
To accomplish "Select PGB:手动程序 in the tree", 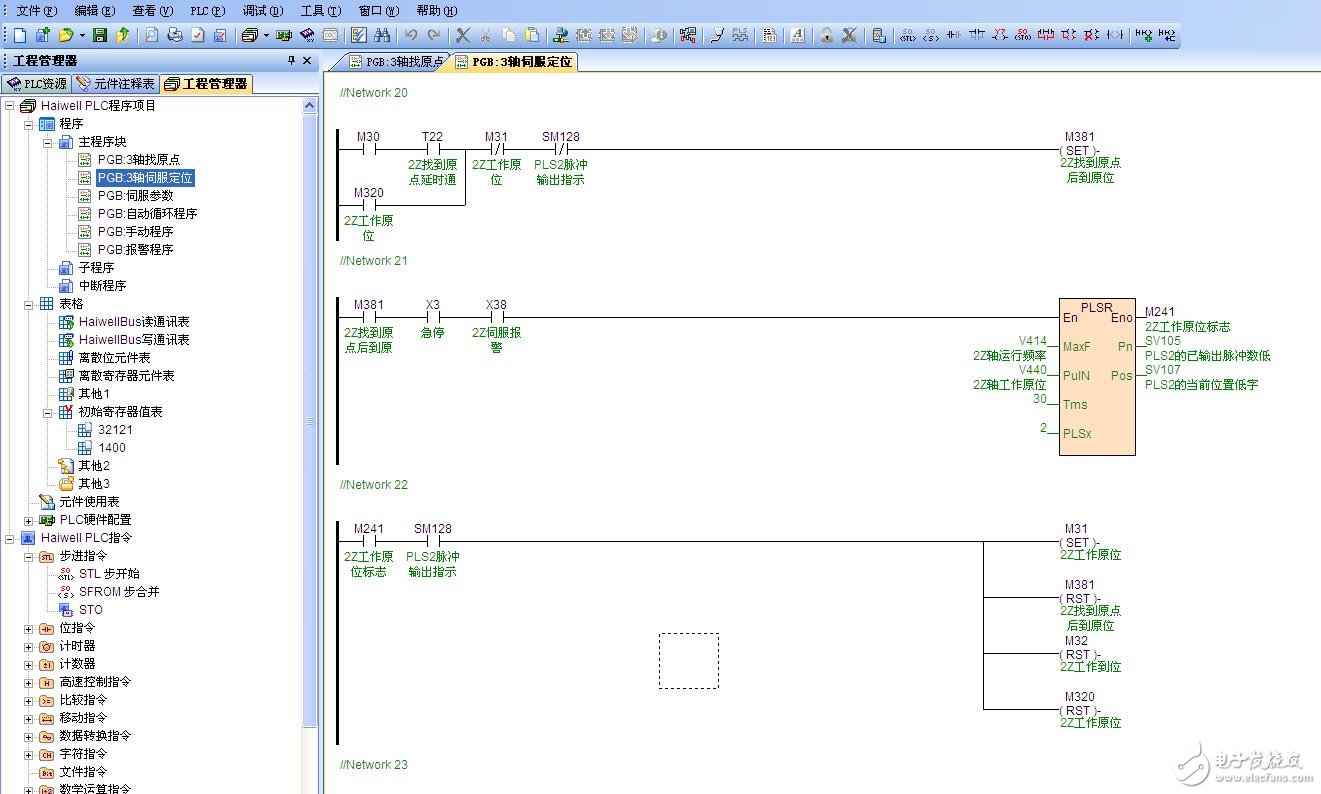I will [x=135, y=232].
